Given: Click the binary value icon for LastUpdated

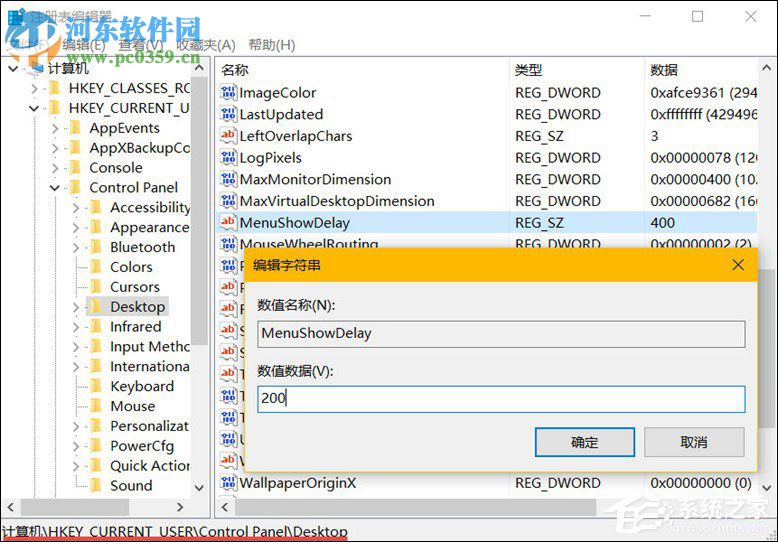Looking at the screenshot, I should 228,115.
